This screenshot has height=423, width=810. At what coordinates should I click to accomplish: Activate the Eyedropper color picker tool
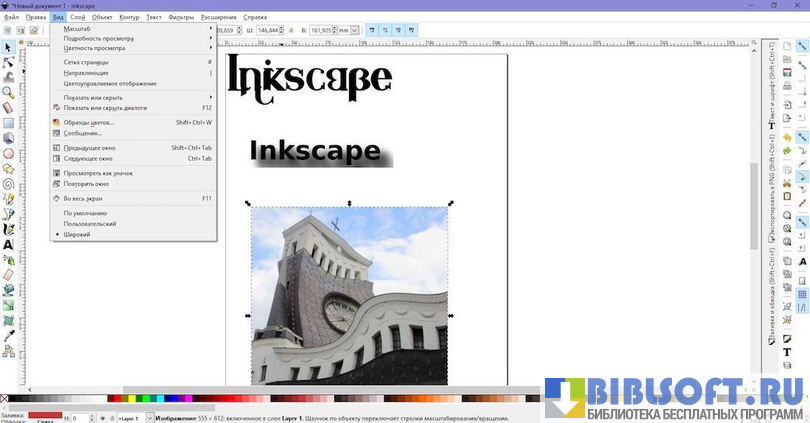8,336
